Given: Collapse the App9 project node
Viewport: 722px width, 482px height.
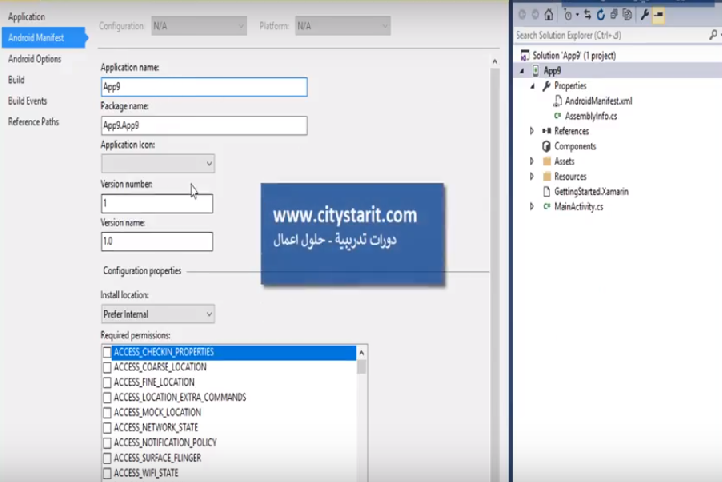Looking at the screenshot, I should [x=522, y=71].
